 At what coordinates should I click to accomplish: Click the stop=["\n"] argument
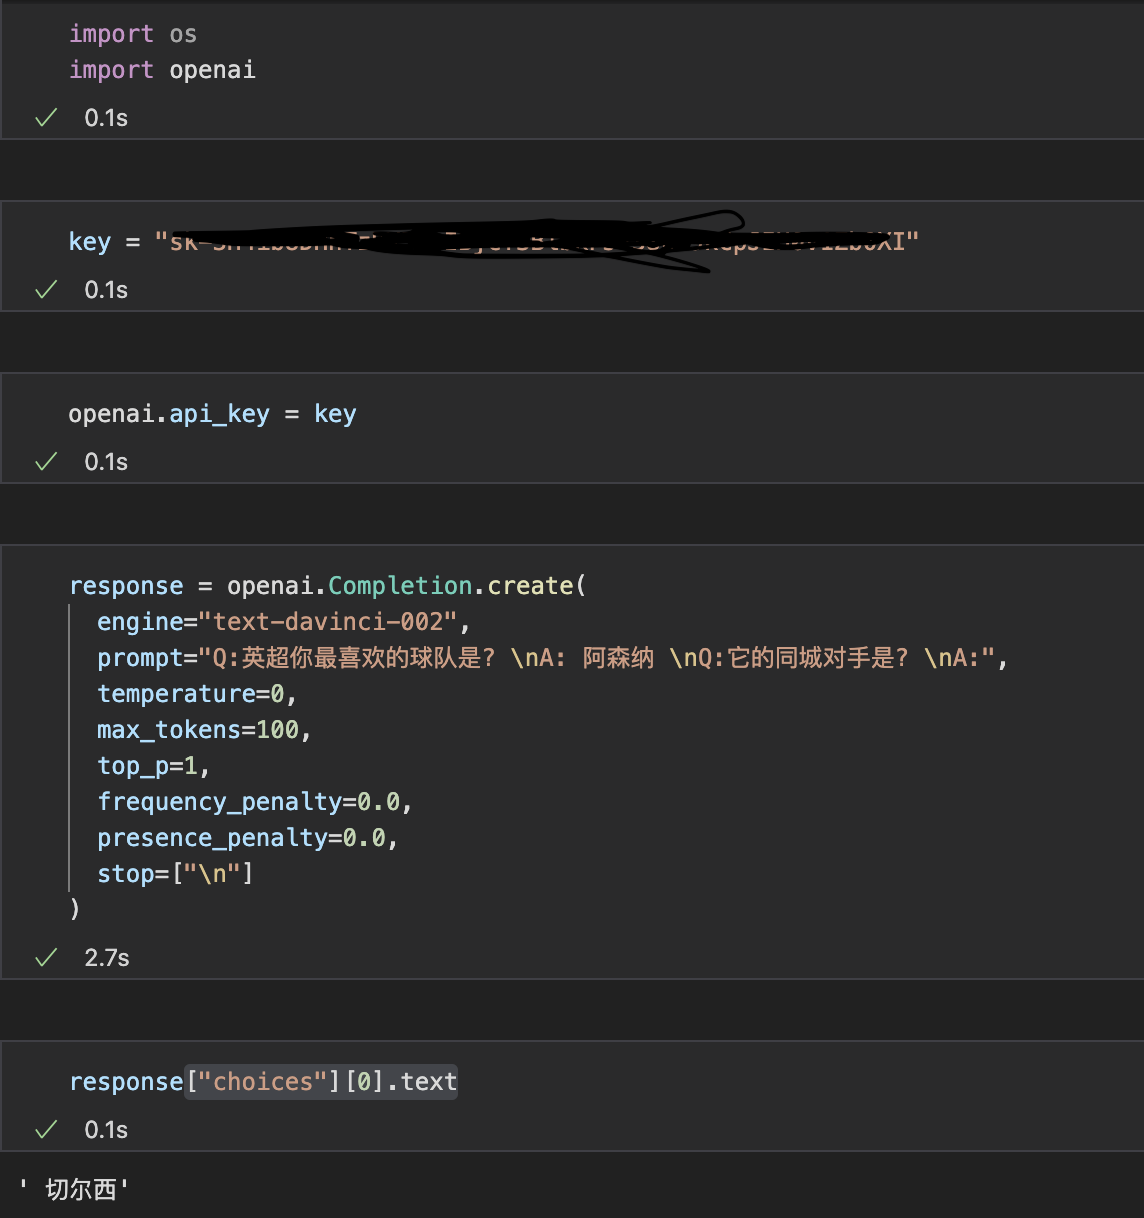(175, 874)
